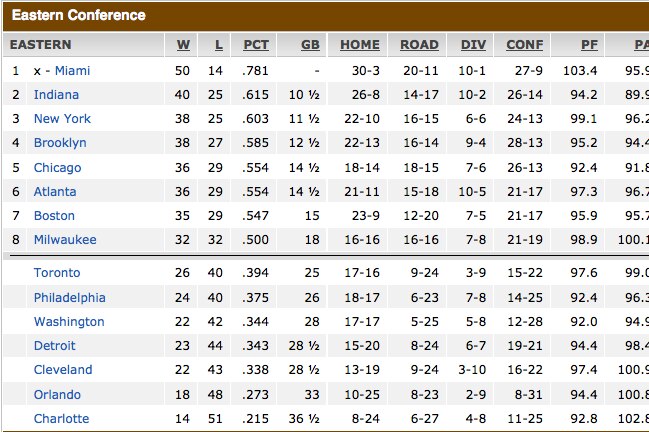Select the Brooklyn team link
The image size is (649, 432).
pos(60,143)
